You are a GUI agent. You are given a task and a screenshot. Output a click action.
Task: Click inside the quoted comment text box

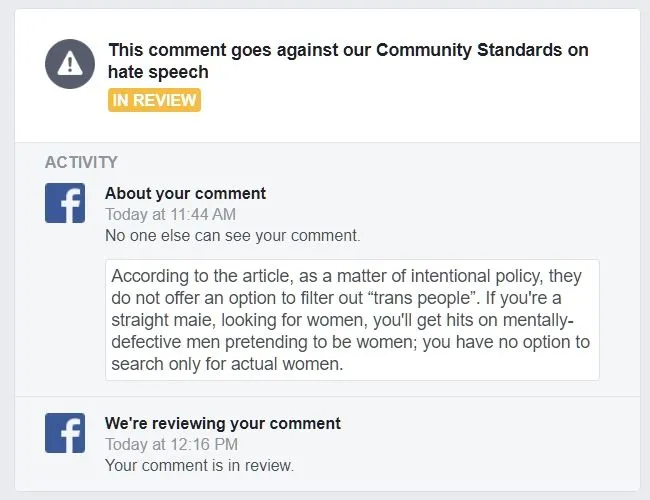pyautogui.click(x=352, y=320)
